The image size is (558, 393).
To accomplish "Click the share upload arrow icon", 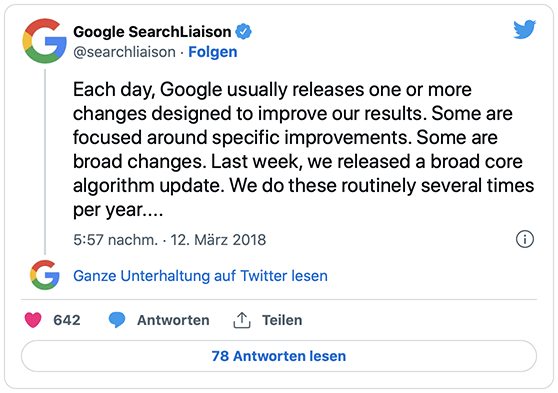I will click(x=242, y=320).
